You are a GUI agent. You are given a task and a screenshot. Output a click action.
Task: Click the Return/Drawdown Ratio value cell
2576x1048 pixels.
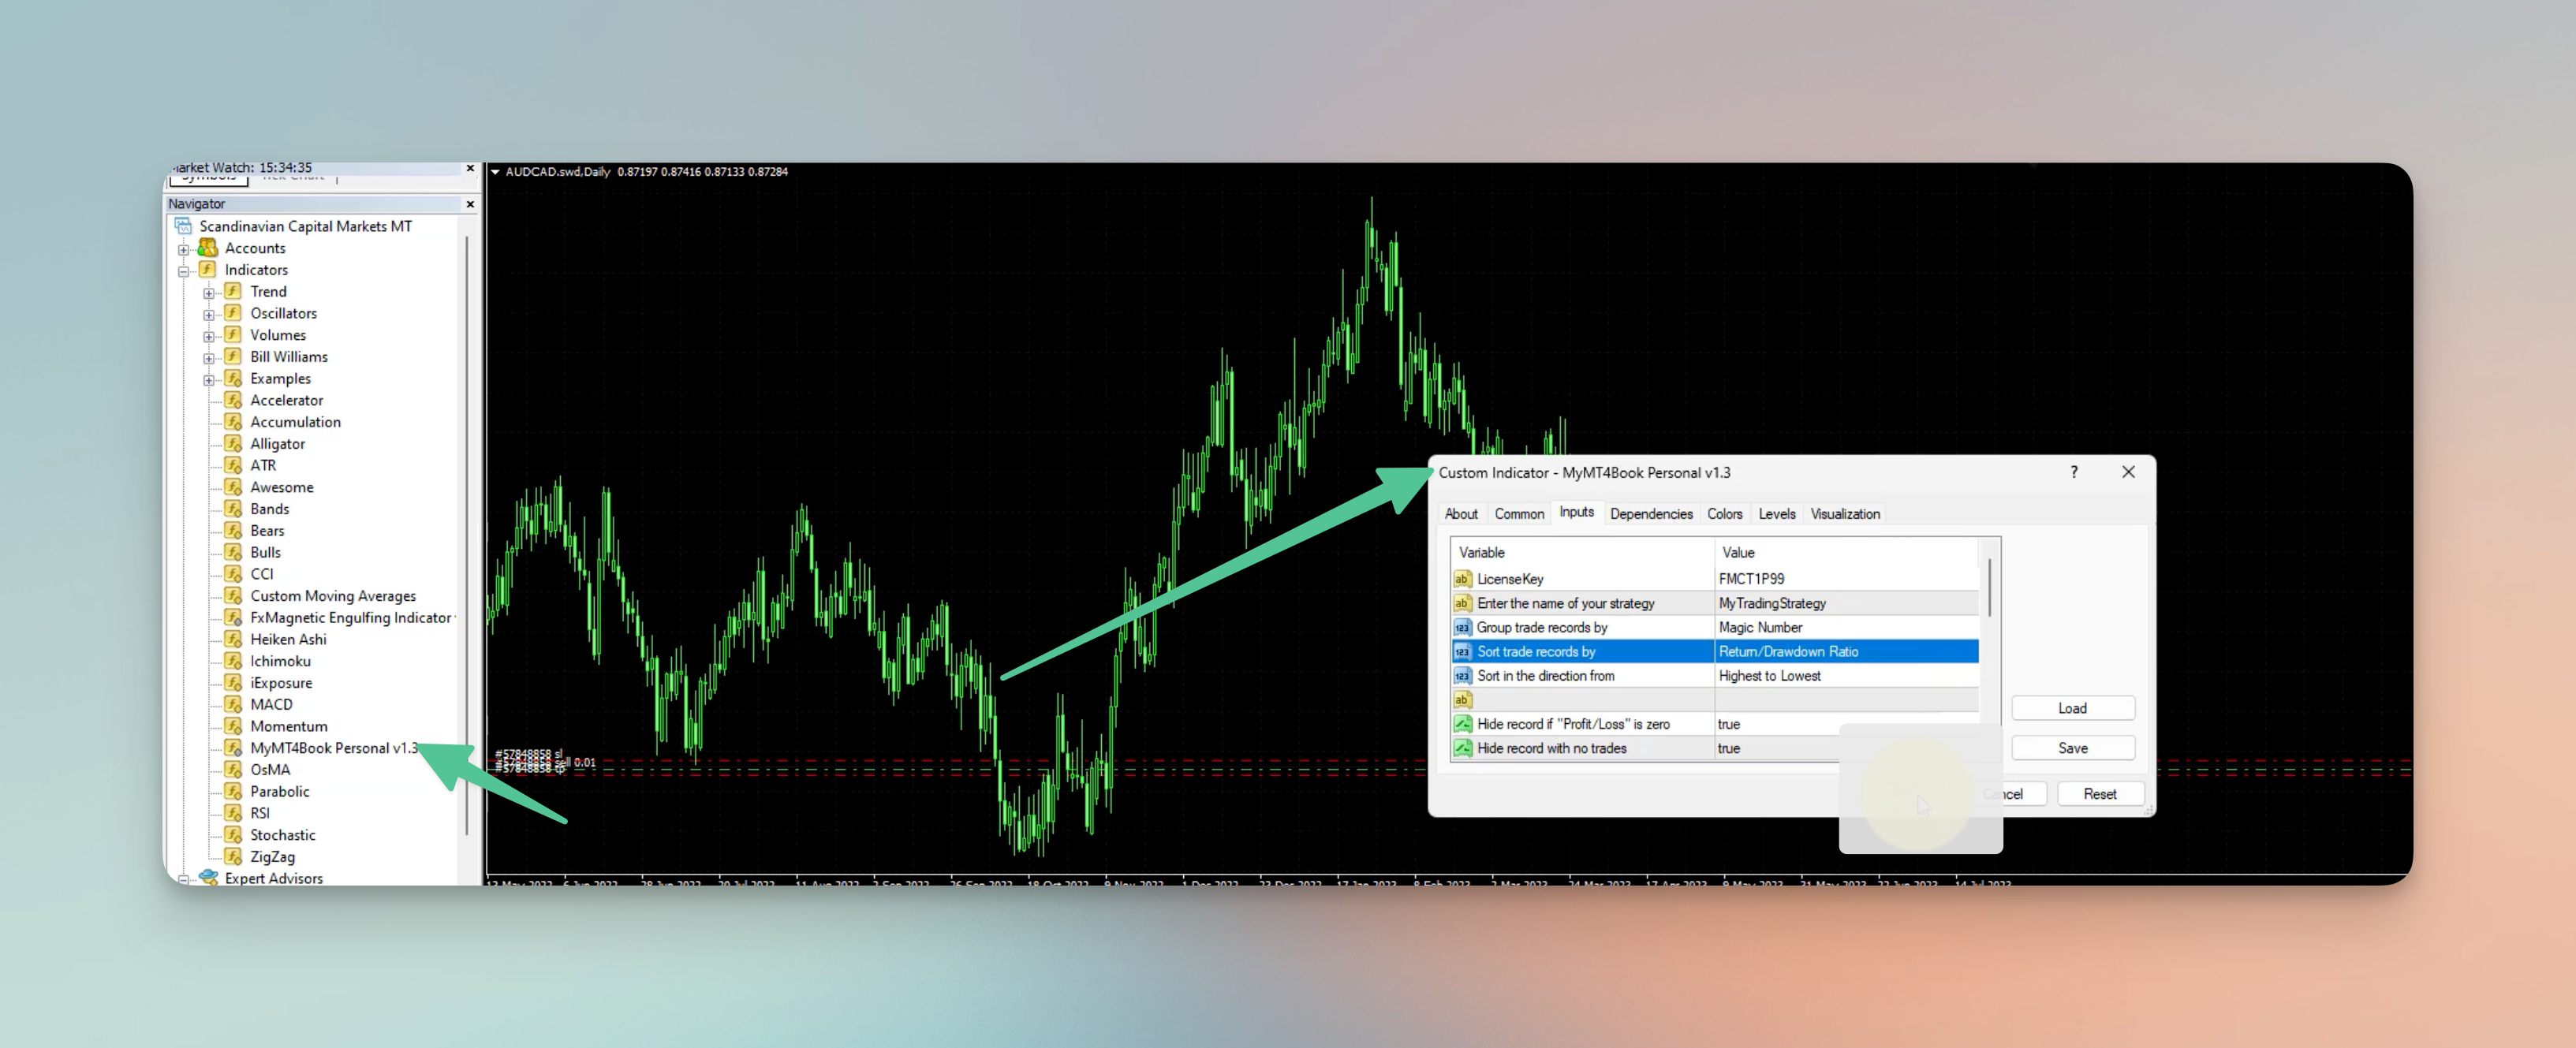tap(1846, 652)
